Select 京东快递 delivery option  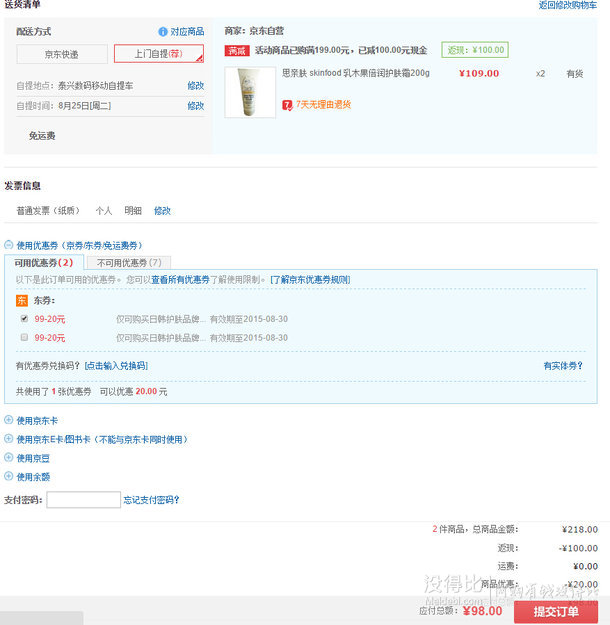62,54
